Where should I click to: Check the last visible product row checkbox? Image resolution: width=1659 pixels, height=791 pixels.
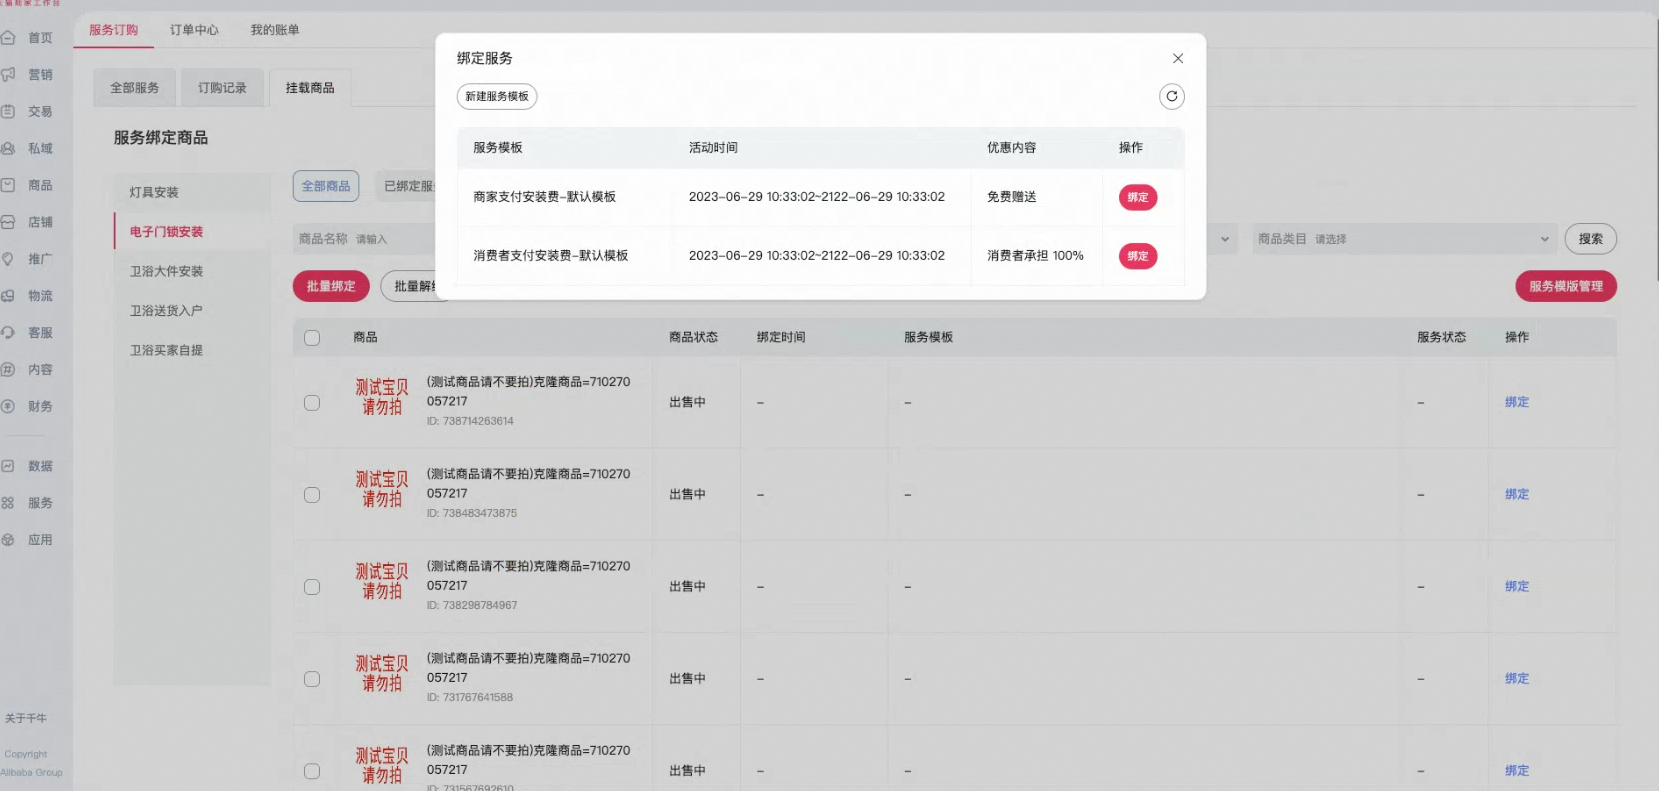click(312, 771)
